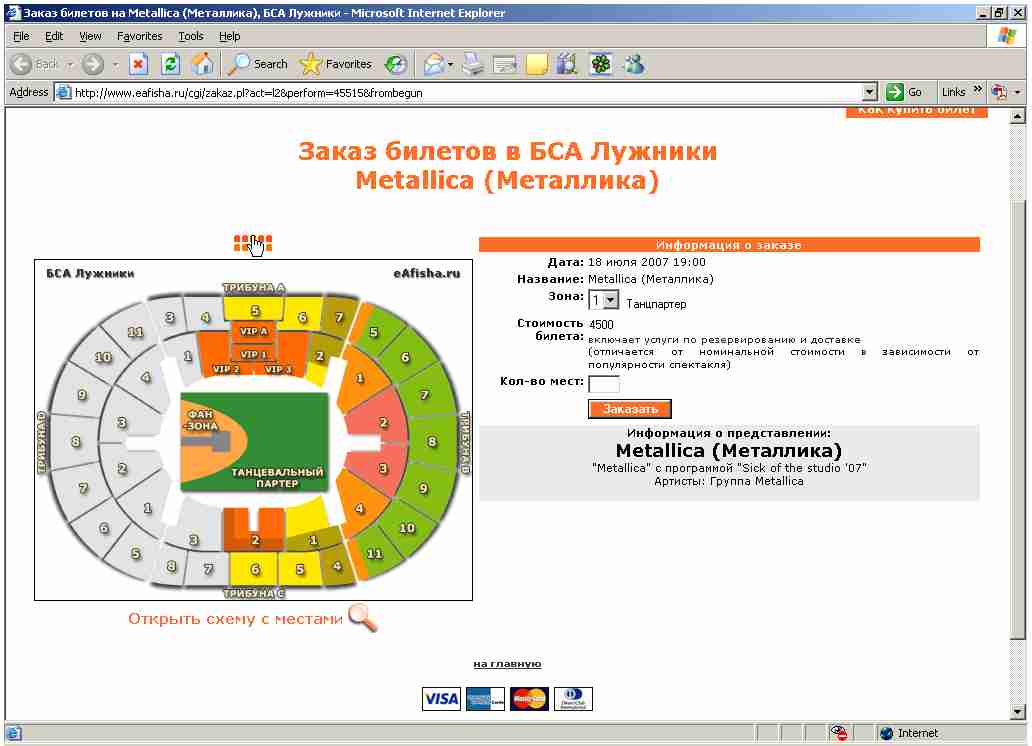Open the Favorites menu

click(x=140, y=36)
